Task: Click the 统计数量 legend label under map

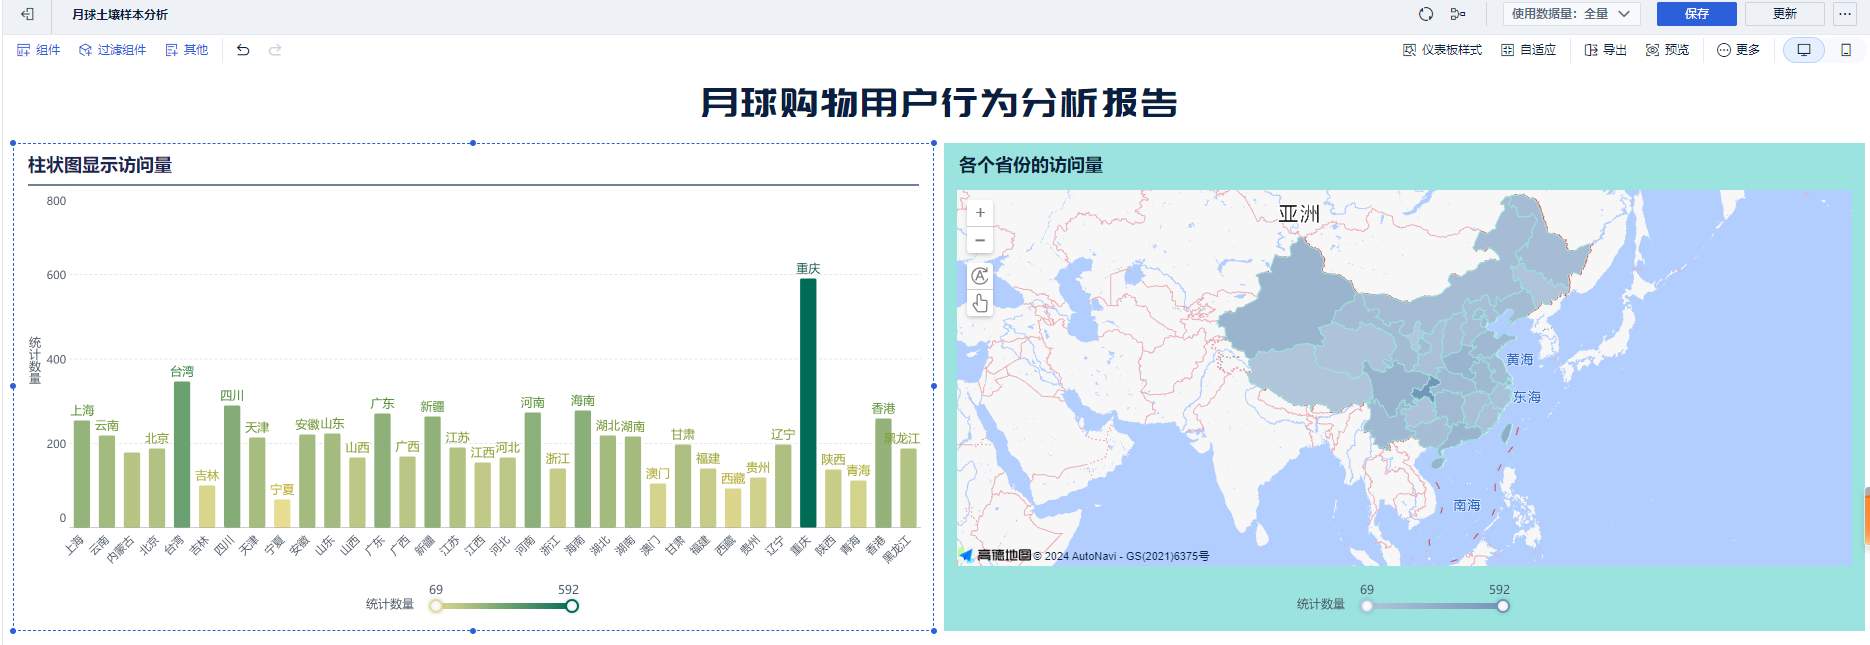Action: click(x=1321, y=604)
